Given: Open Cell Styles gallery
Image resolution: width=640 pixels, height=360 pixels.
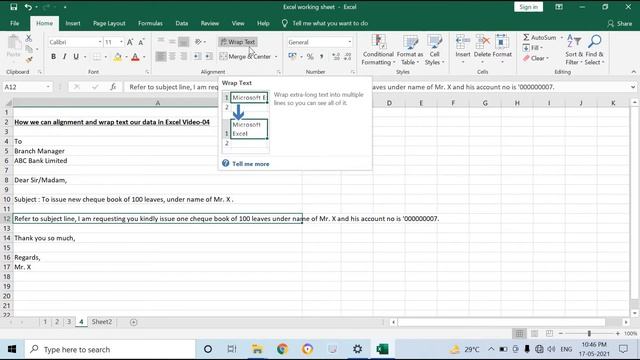Looking at the screenshot, I should 434,50.
